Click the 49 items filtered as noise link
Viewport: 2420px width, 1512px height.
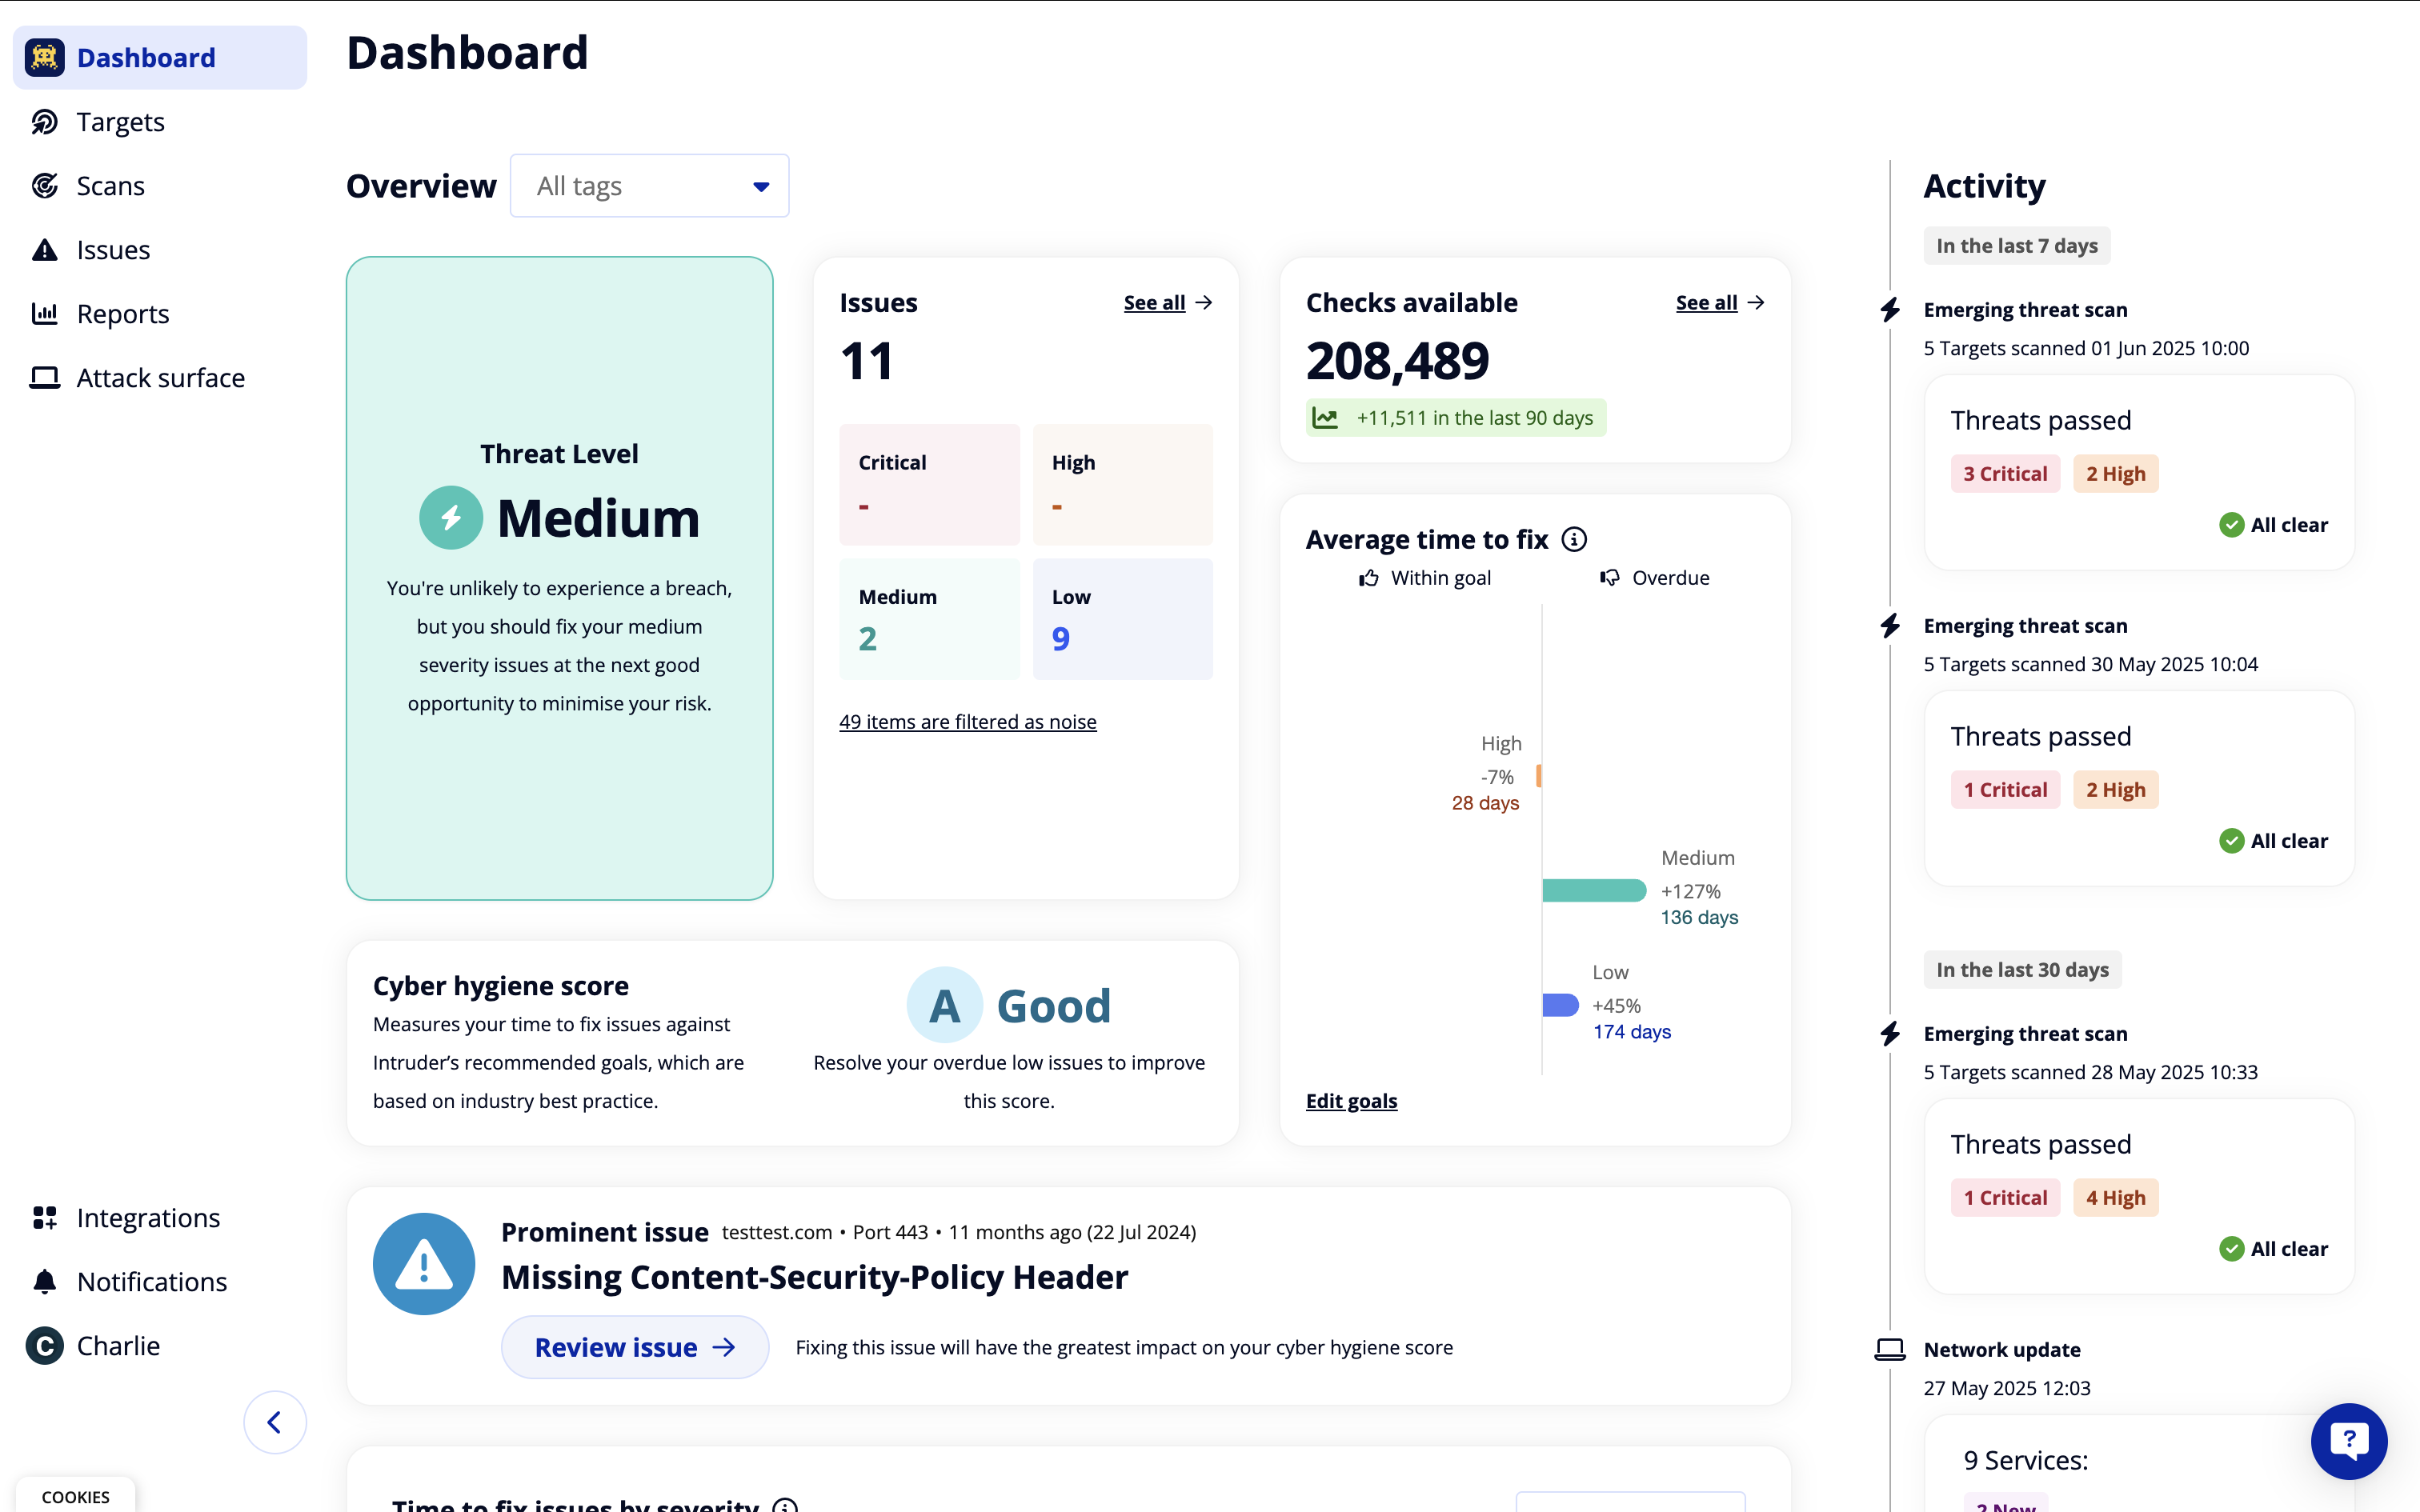click(967, 722)
